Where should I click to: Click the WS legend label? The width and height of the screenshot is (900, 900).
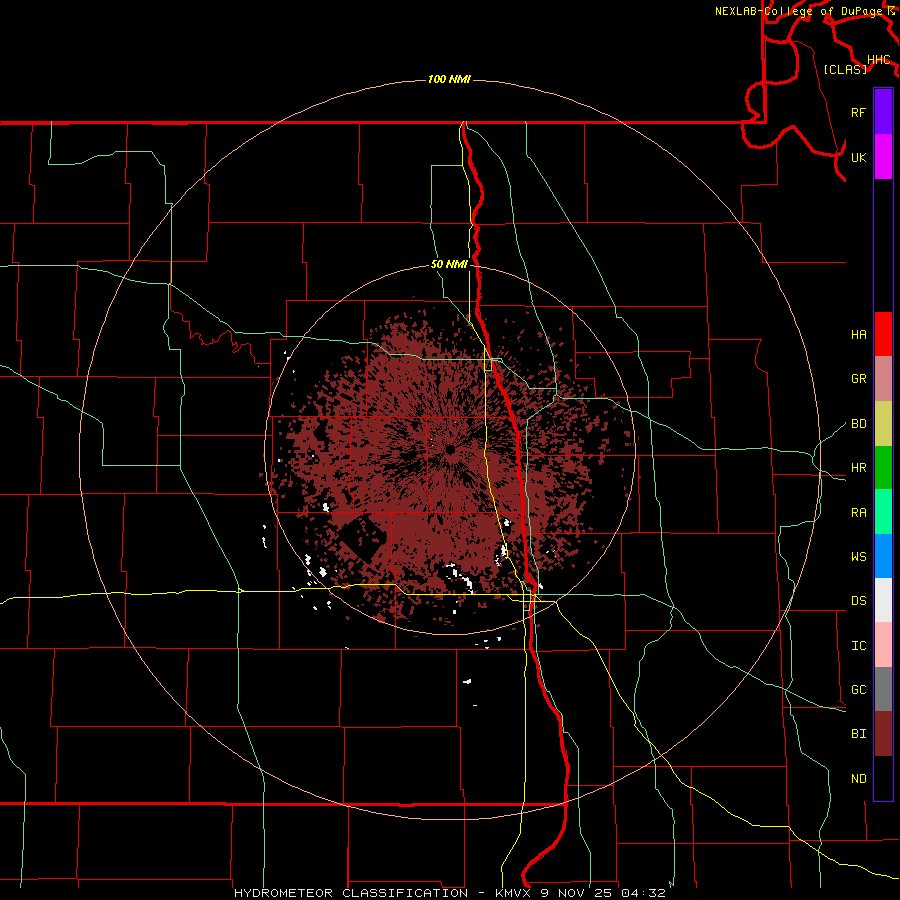pos(858,557)
